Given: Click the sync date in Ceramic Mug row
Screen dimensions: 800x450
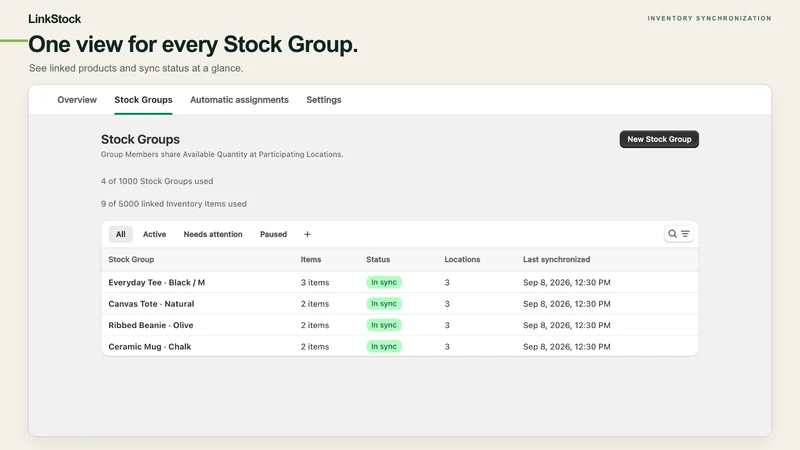Looking at the screenshot, I should click(x=567, y=346).
